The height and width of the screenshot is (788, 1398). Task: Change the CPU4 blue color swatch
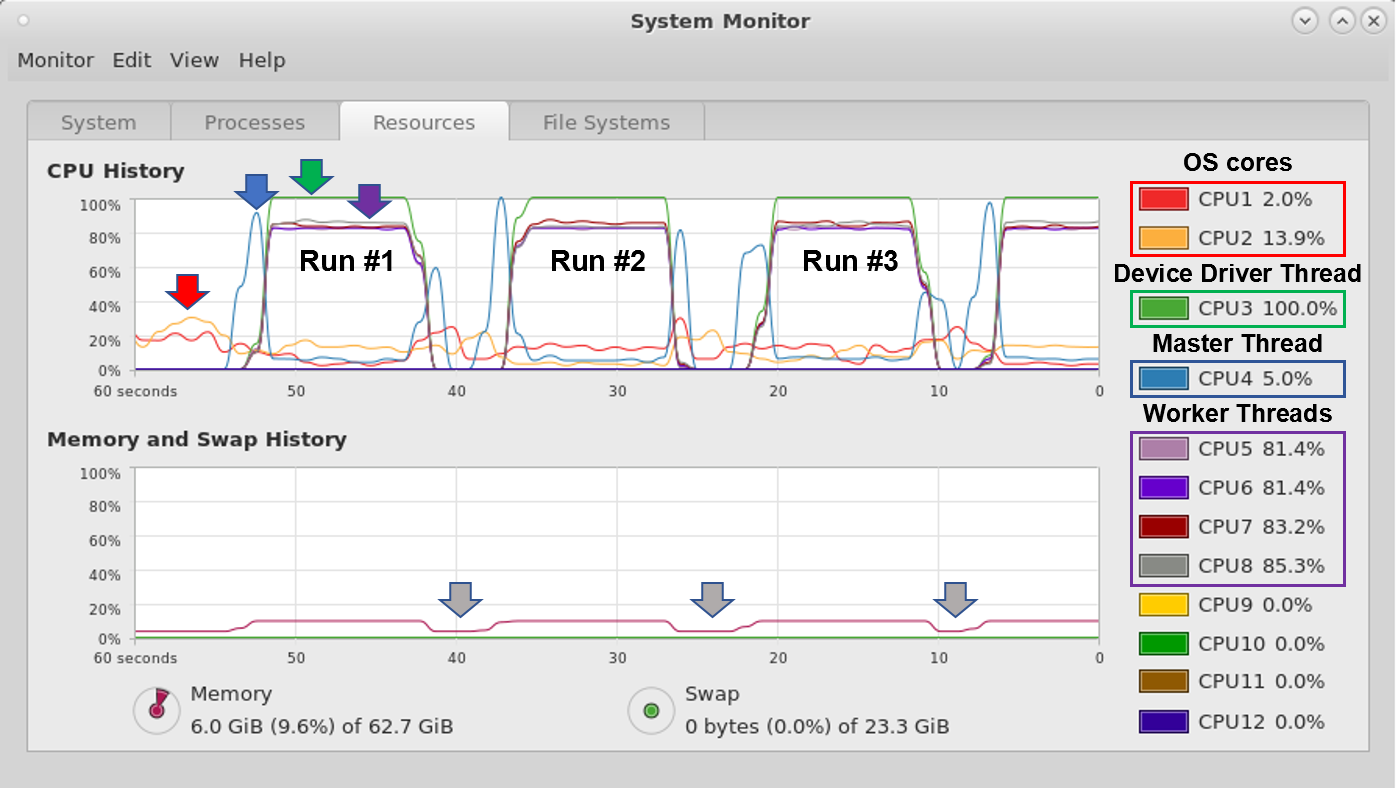click(x=1163, y=378)
